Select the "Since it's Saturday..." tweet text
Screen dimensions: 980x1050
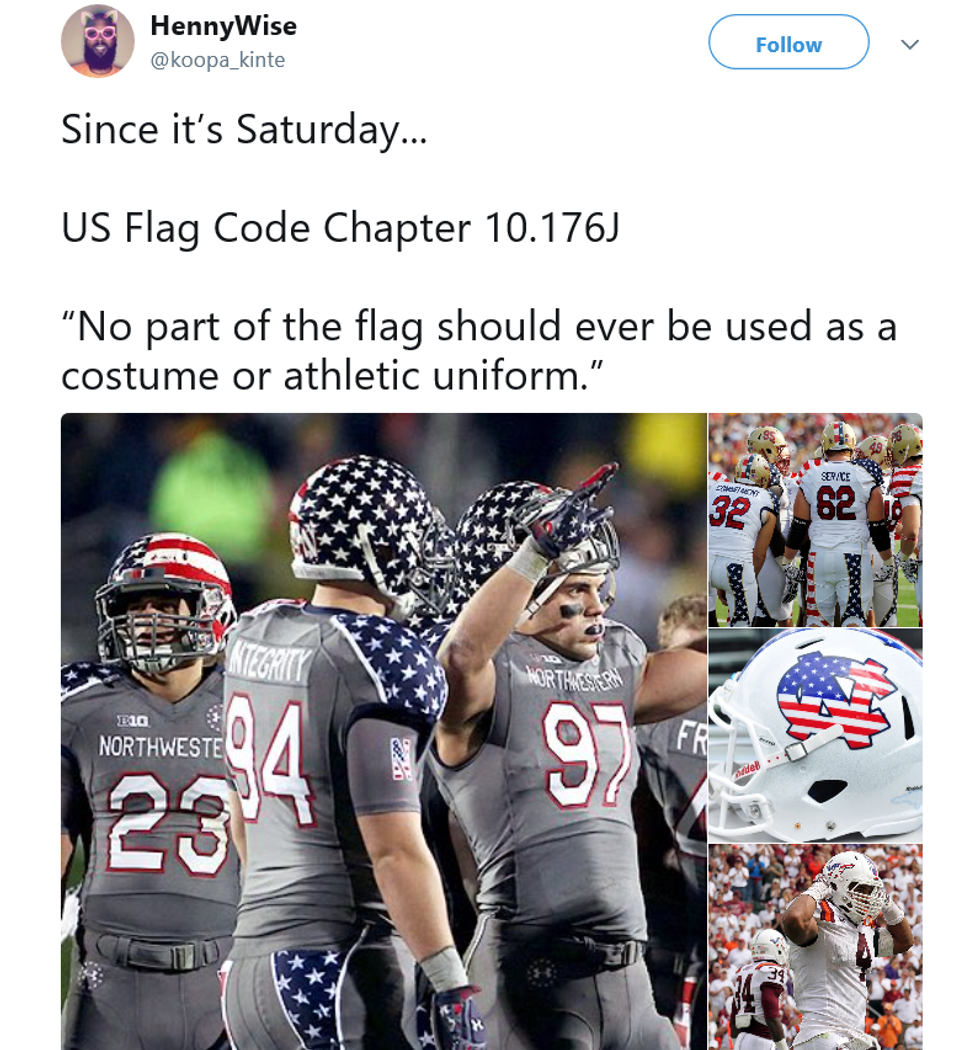tap(244, 129)
